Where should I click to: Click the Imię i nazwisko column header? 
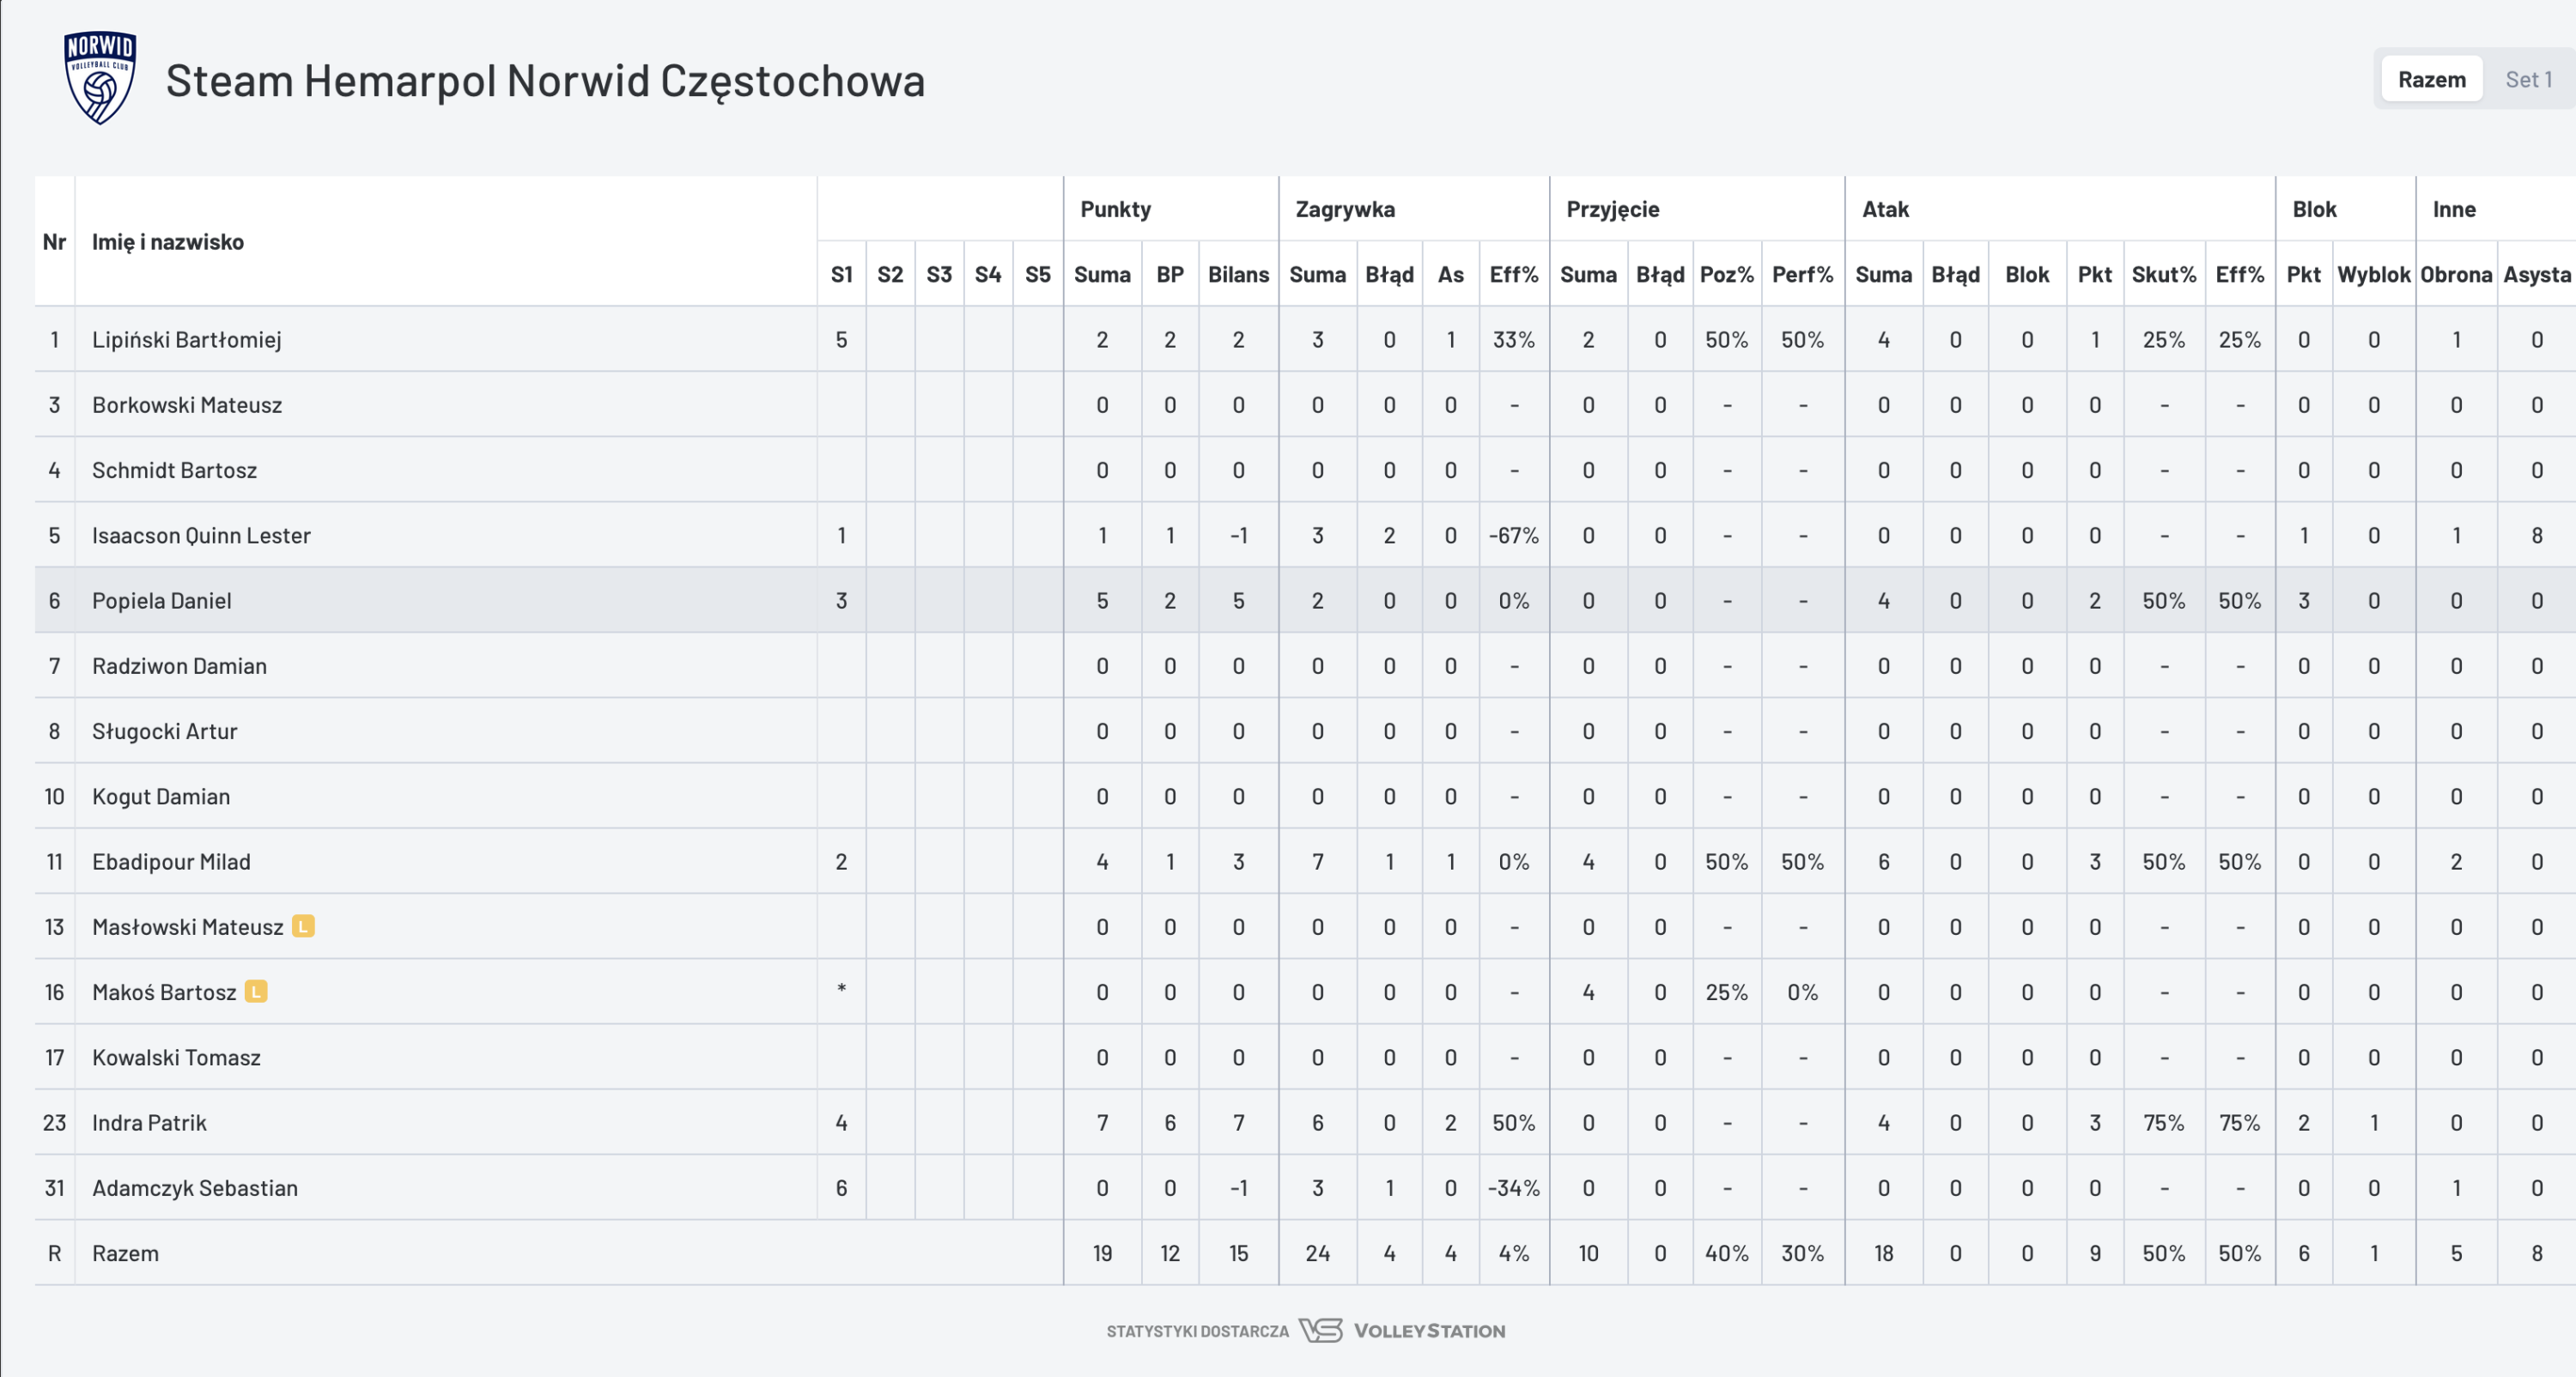point(168,241)
